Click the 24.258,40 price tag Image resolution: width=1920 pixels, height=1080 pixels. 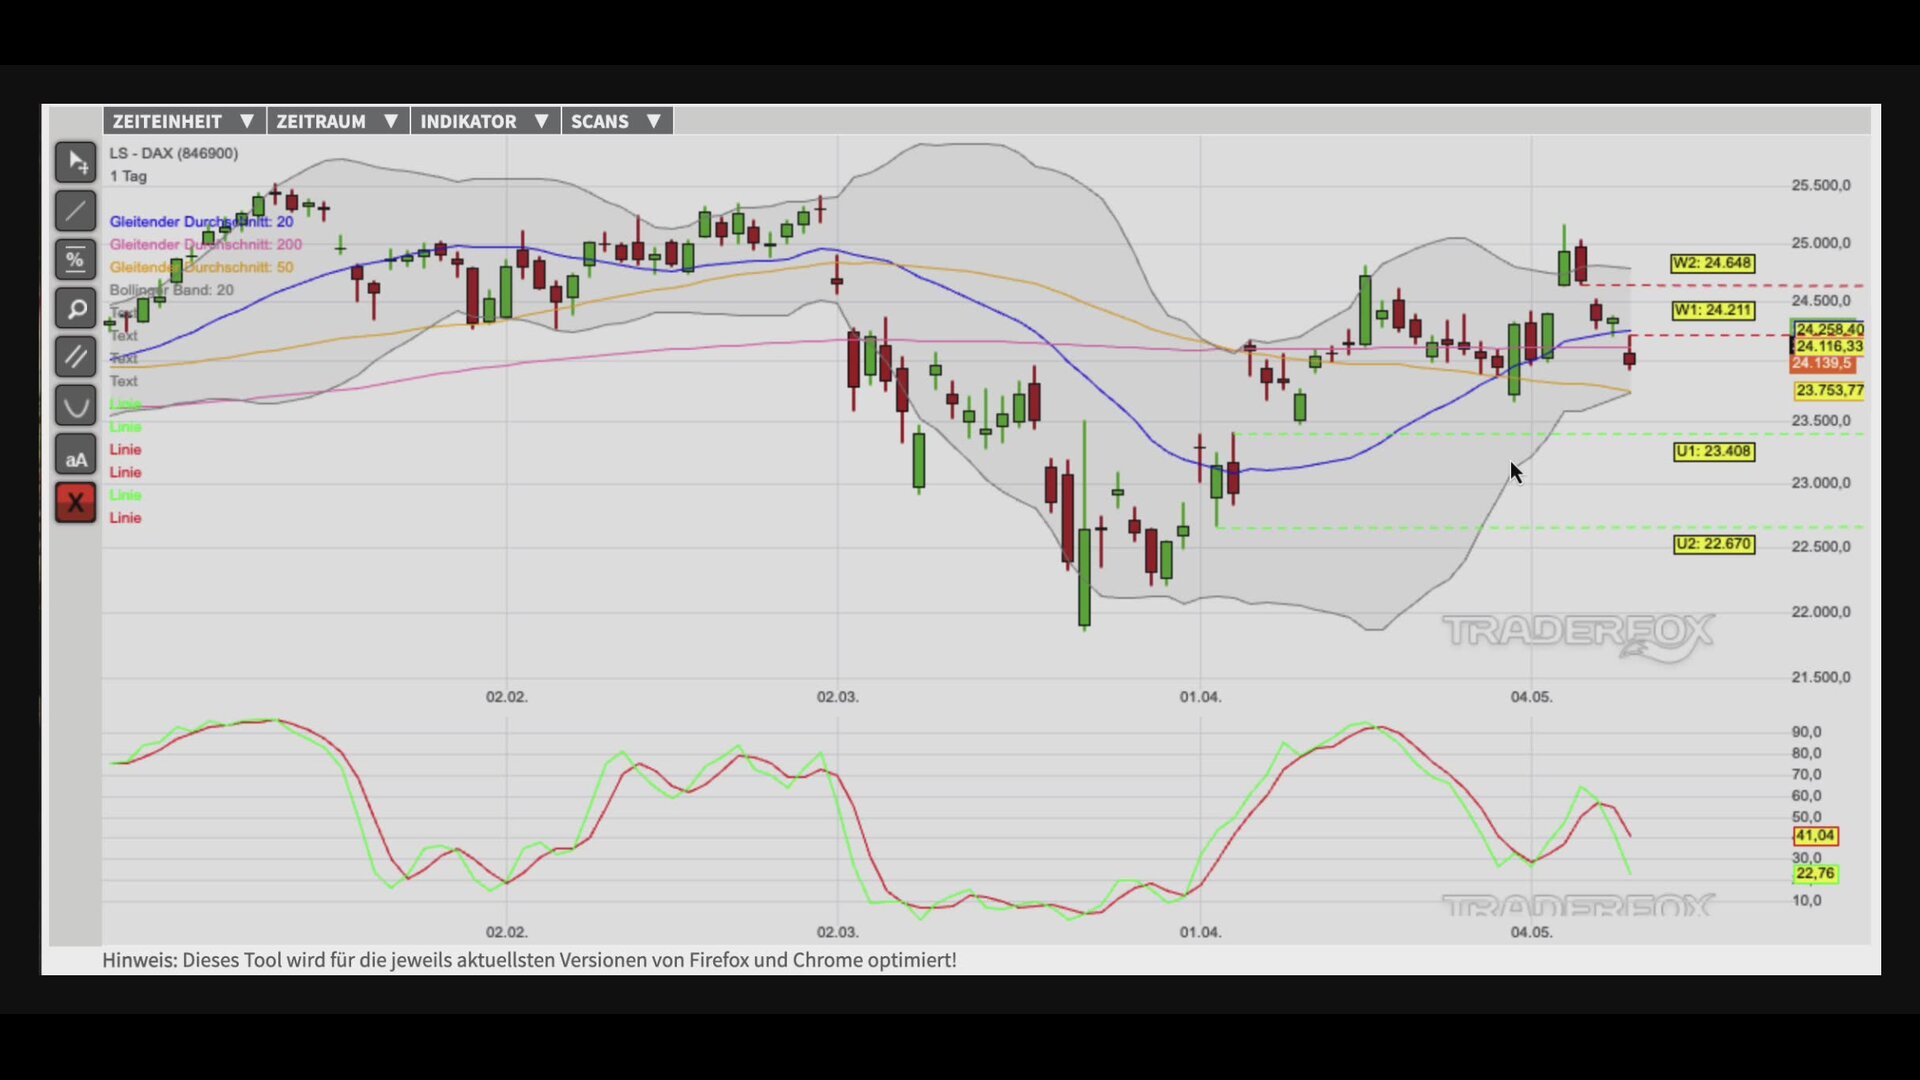click(1829, 329)
